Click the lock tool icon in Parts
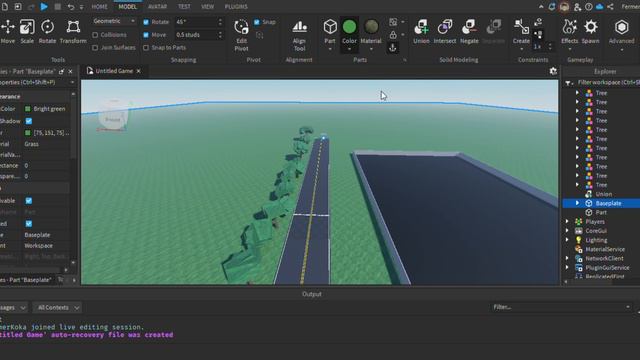The width and height of the screenshot is (640, 360). [393, 35]
